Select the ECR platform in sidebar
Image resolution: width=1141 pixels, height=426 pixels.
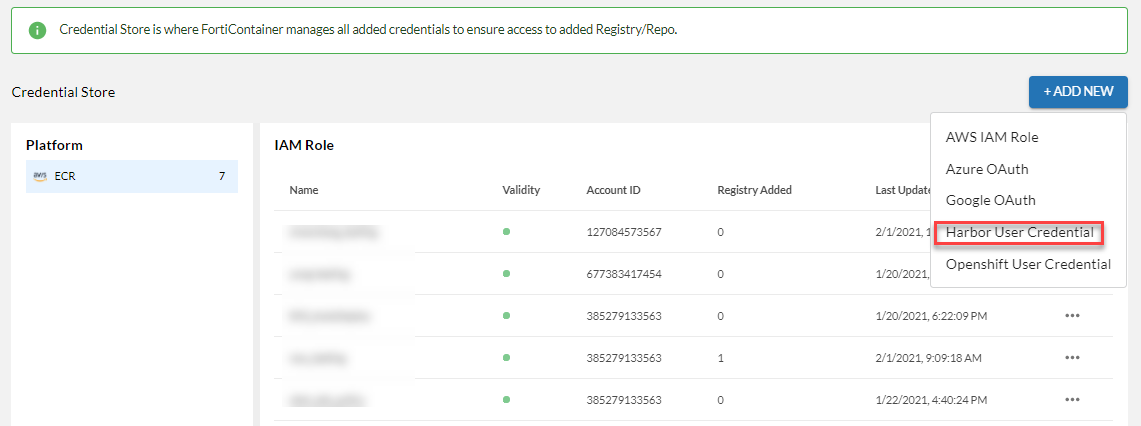click(x=131, y=176)
